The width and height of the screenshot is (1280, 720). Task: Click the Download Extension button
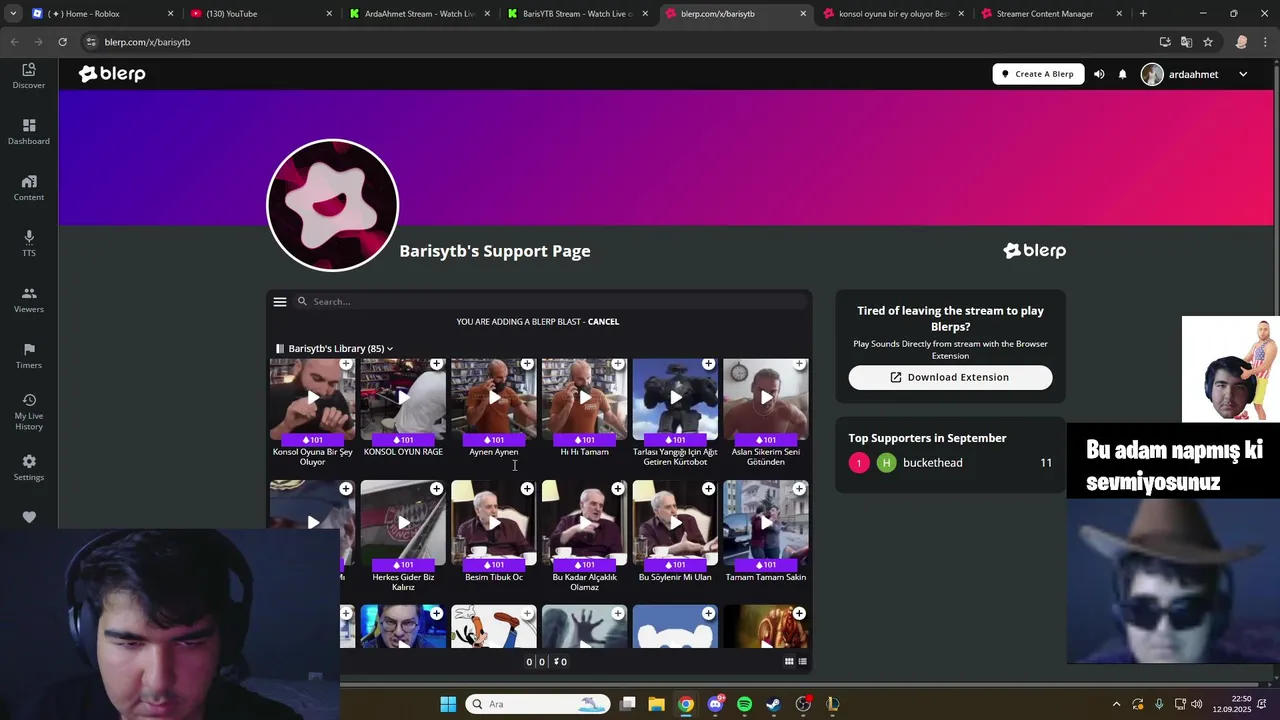coord(950,377)
